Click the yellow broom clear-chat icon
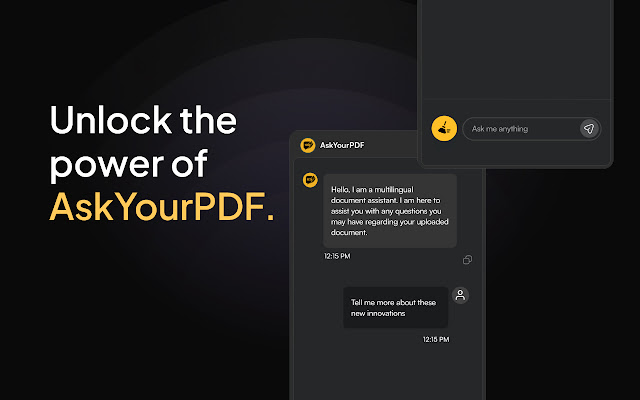This screenshot has width=640, height=400. [443, 128]
